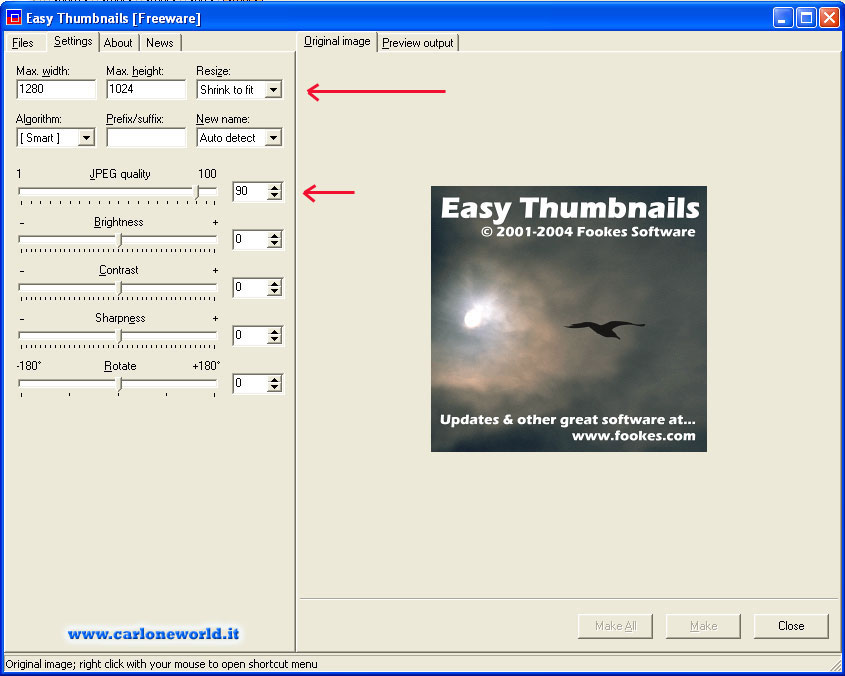This screenshot has width=845, height=676.
Task: Open the Resize dropdown arrow
Action: [273, 89]
